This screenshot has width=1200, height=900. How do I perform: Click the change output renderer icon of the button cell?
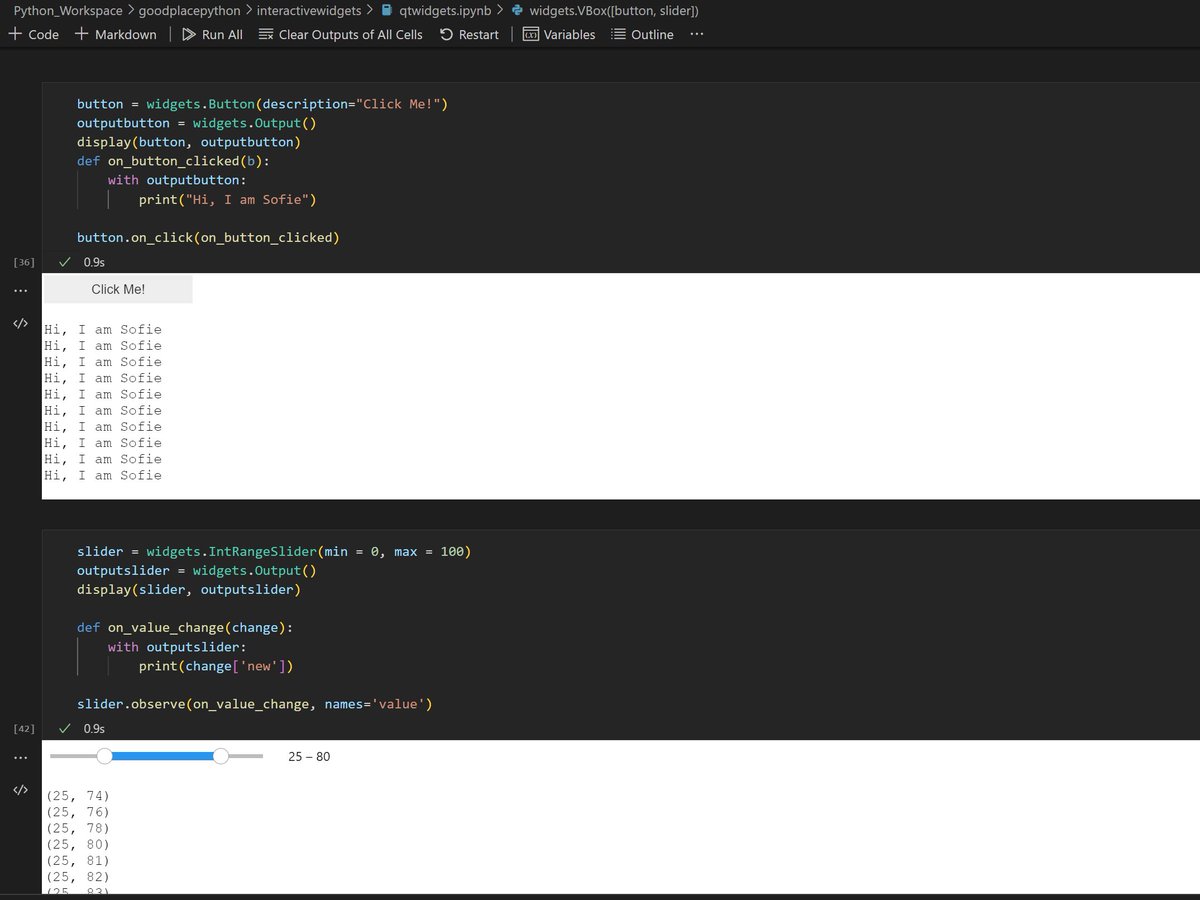(20, 322)
